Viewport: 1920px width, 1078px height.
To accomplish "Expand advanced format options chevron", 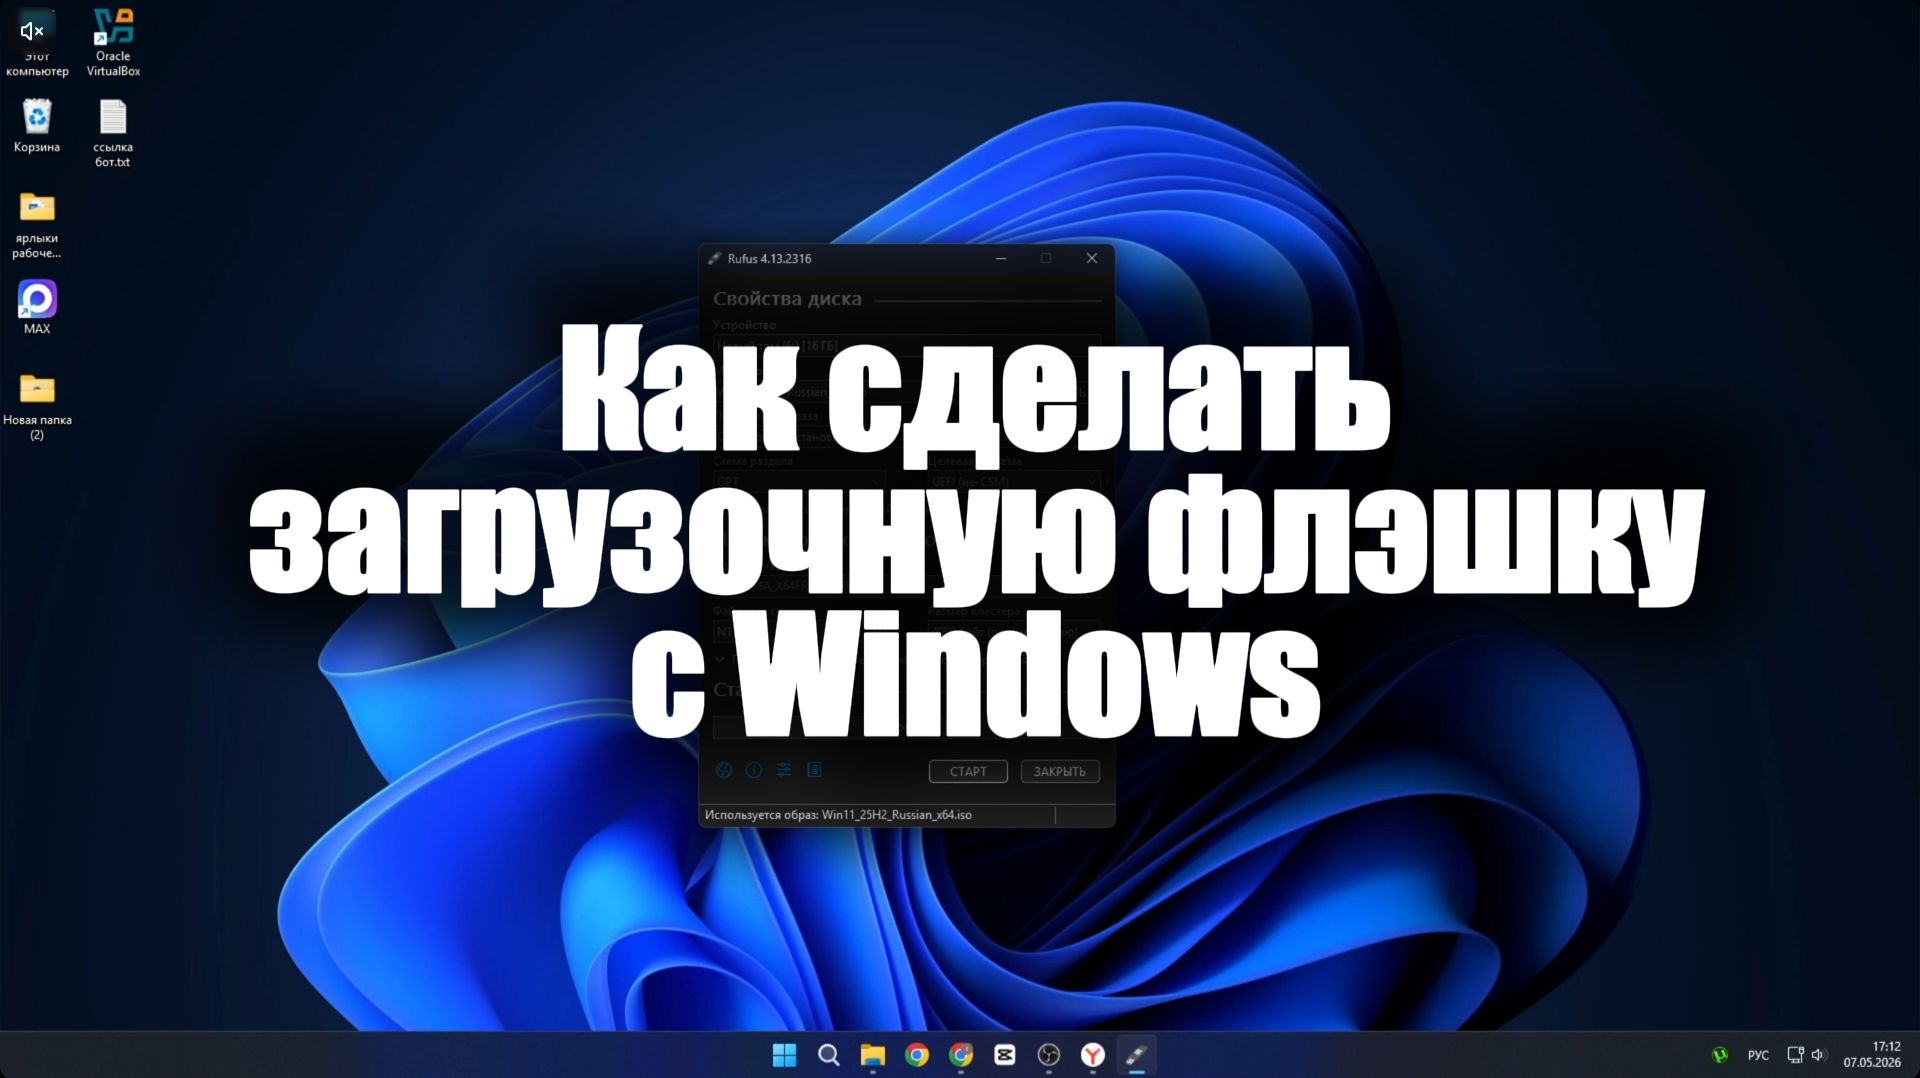I will [719, 659].
